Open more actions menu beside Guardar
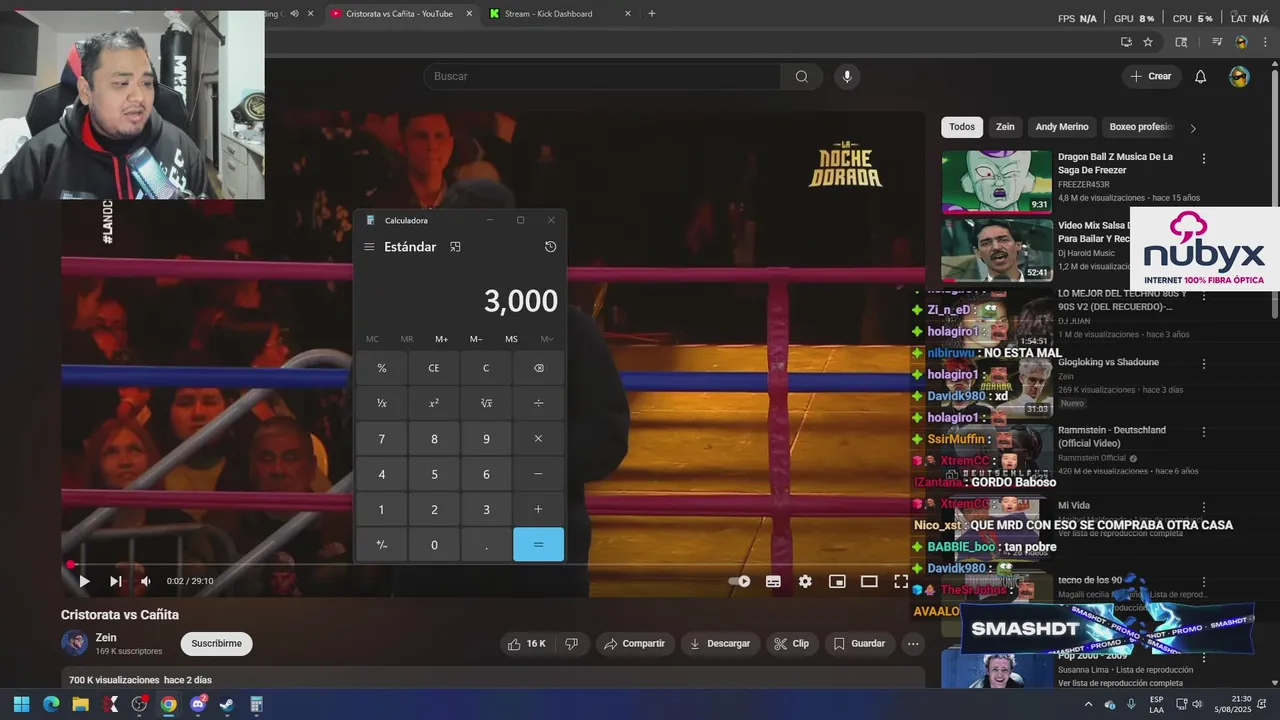This screenshot has width=1280, height=720. click(x=913, y=643)
